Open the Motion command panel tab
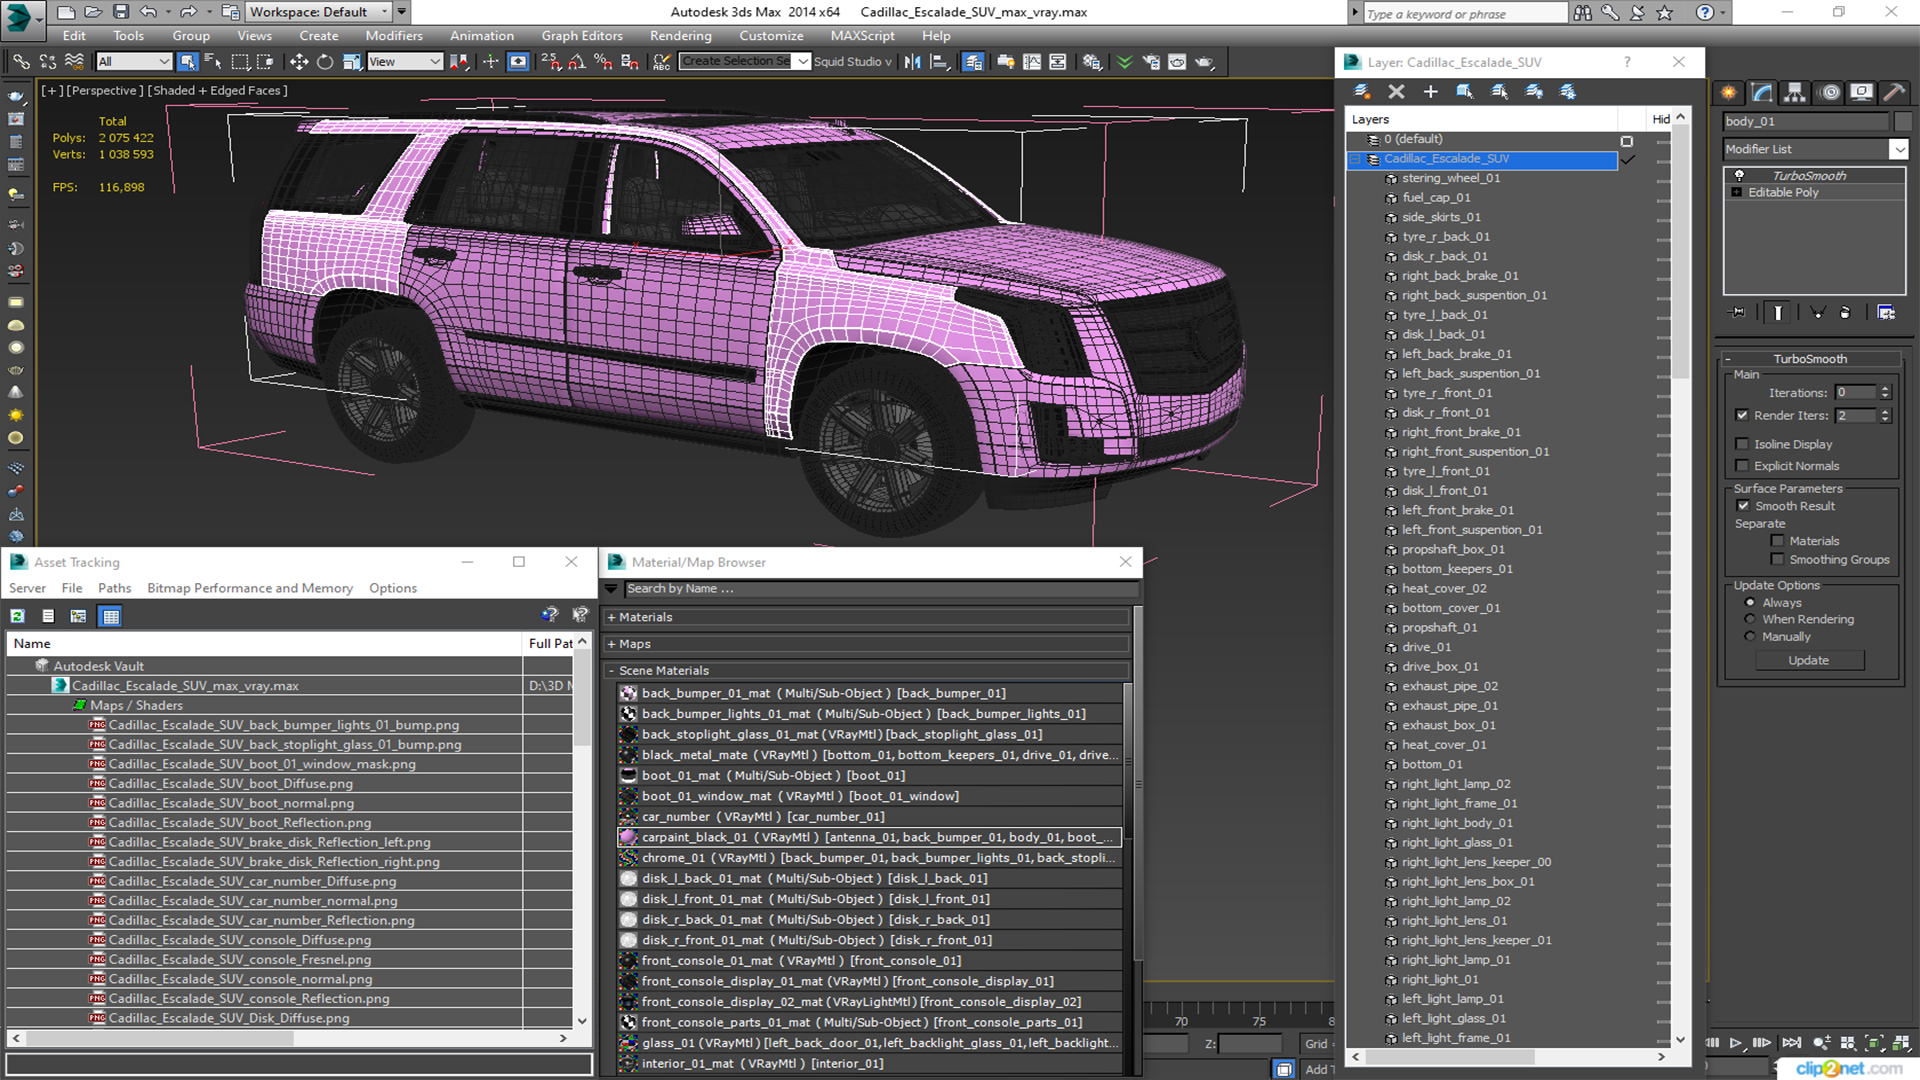This screenshot has width=1920, height=1080. (x=1829, y=92)
